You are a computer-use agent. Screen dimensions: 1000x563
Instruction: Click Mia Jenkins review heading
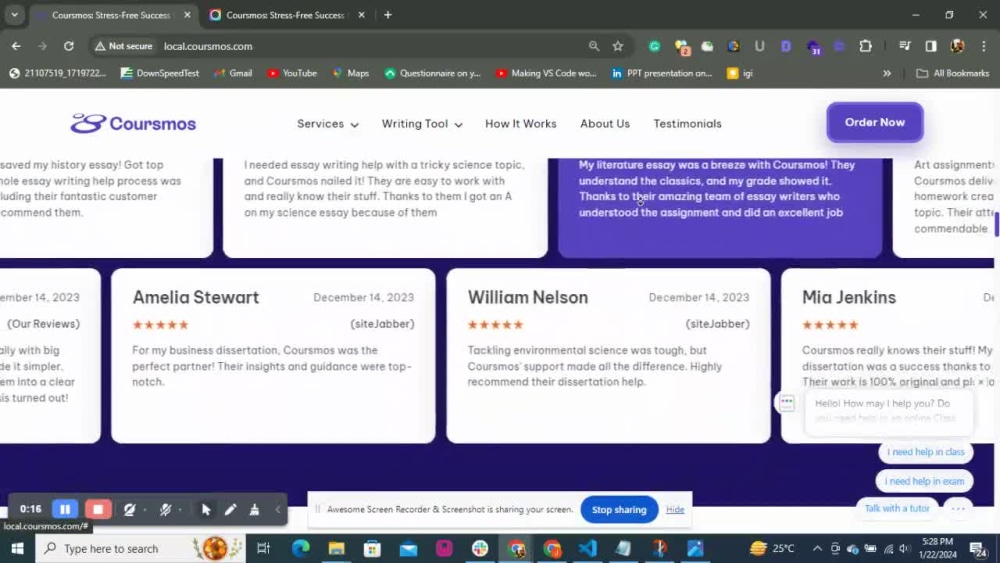(x=849, y=297)
